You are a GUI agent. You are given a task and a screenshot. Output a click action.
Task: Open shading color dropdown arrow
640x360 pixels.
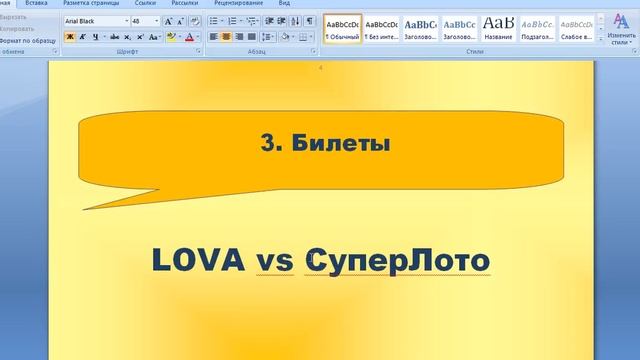pyautogui.click(x=293, y=37)
